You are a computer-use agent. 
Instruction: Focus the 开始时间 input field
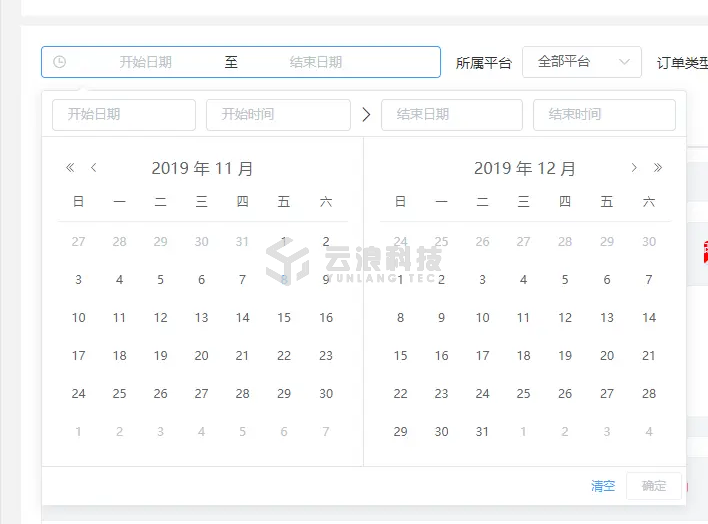(x=278, y=115)
